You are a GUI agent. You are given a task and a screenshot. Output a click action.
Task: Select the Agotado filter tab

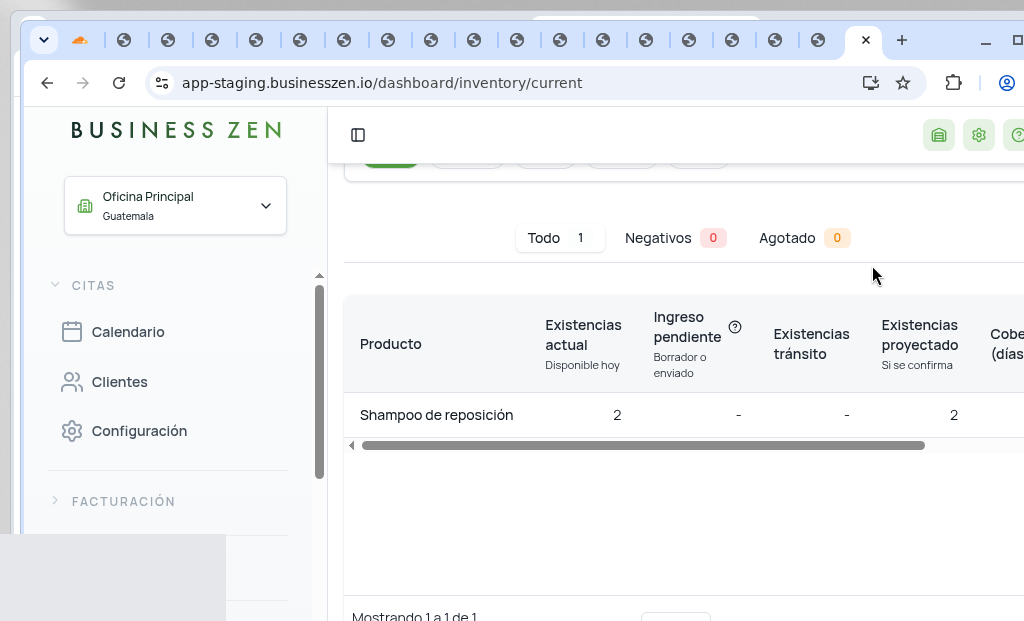(803, 238)
